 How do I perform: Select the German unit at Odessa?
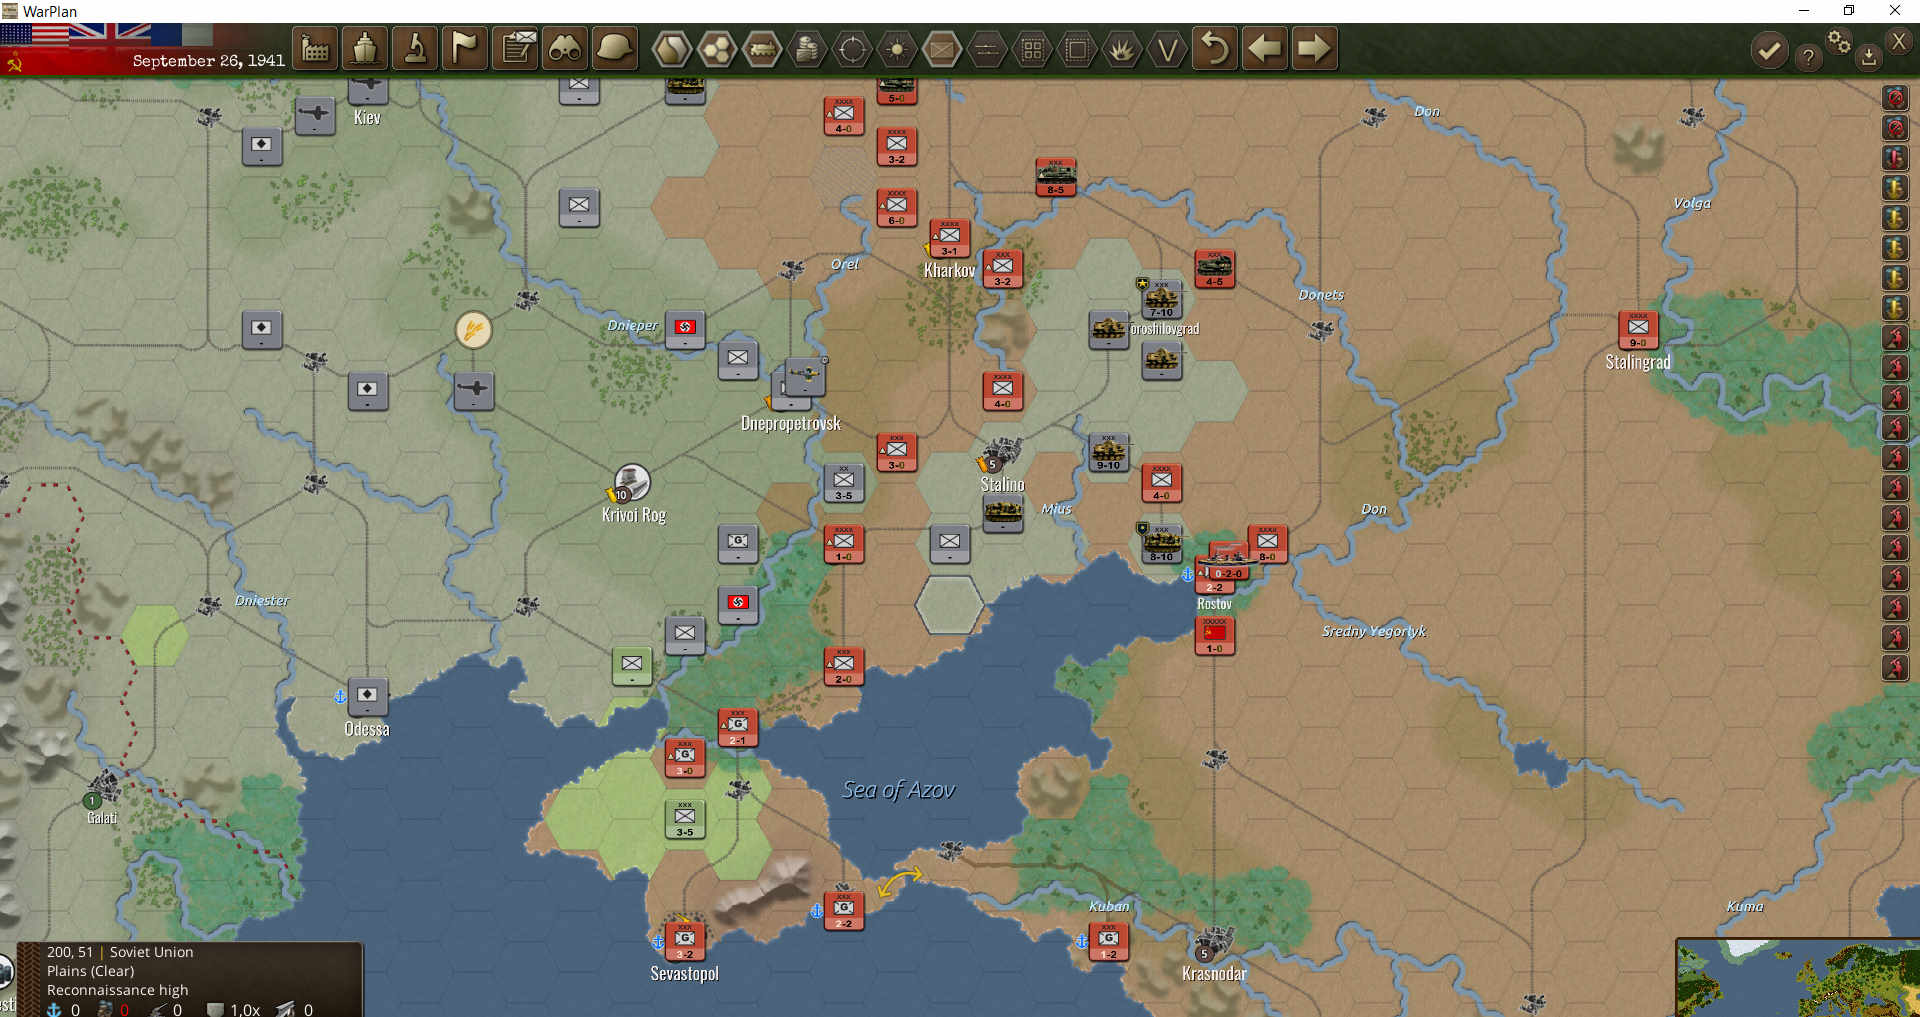click(367, 697)
